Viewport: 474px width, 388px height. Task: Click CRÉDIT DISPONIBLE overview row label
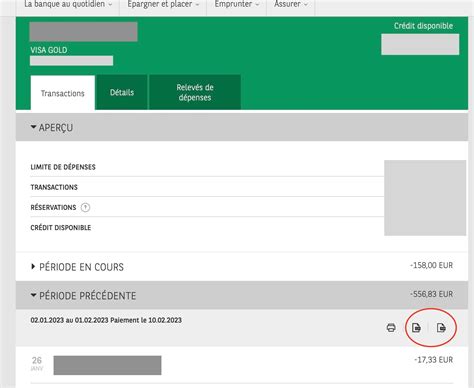tap(61, 228)
